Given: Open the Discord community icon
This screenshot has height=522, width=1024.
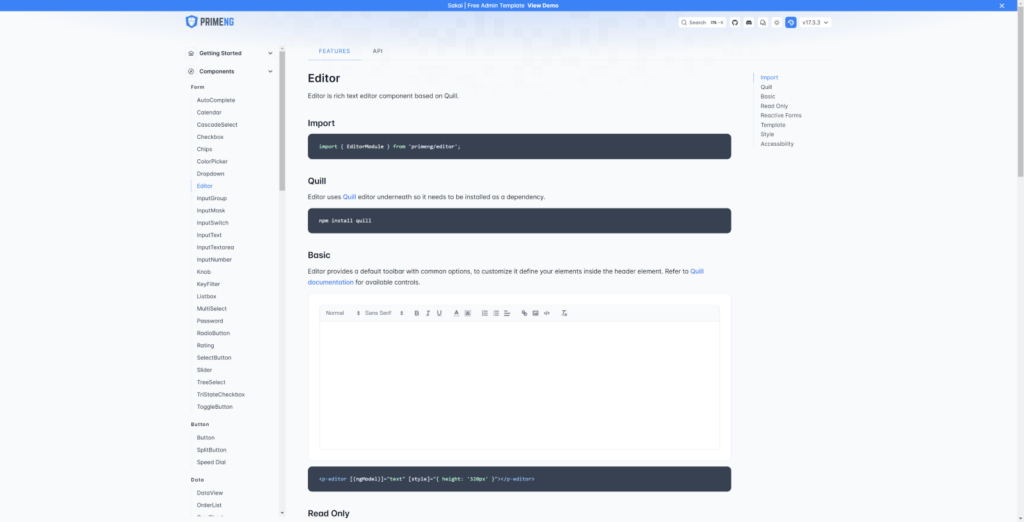Looking at the screenshot, I should click(x=749, y=22).
